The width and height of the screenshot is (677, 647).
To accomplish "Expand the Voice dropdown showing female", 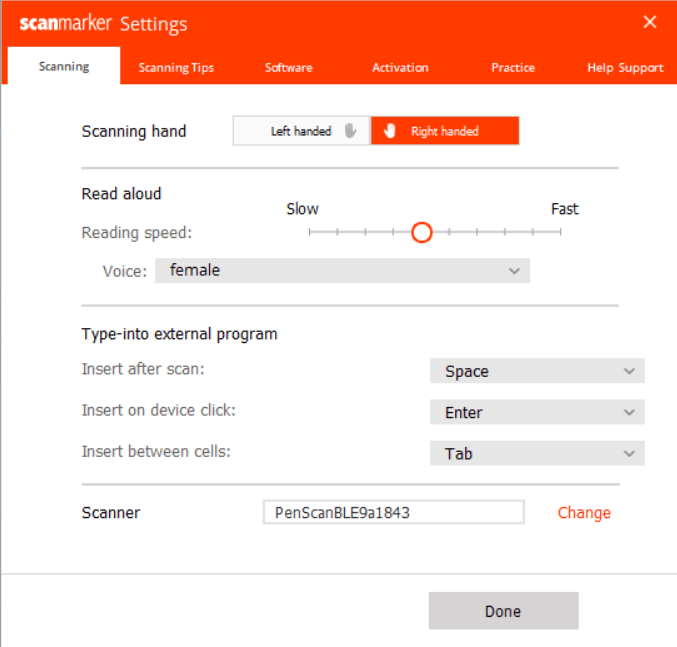I will [x=342, y=270].
